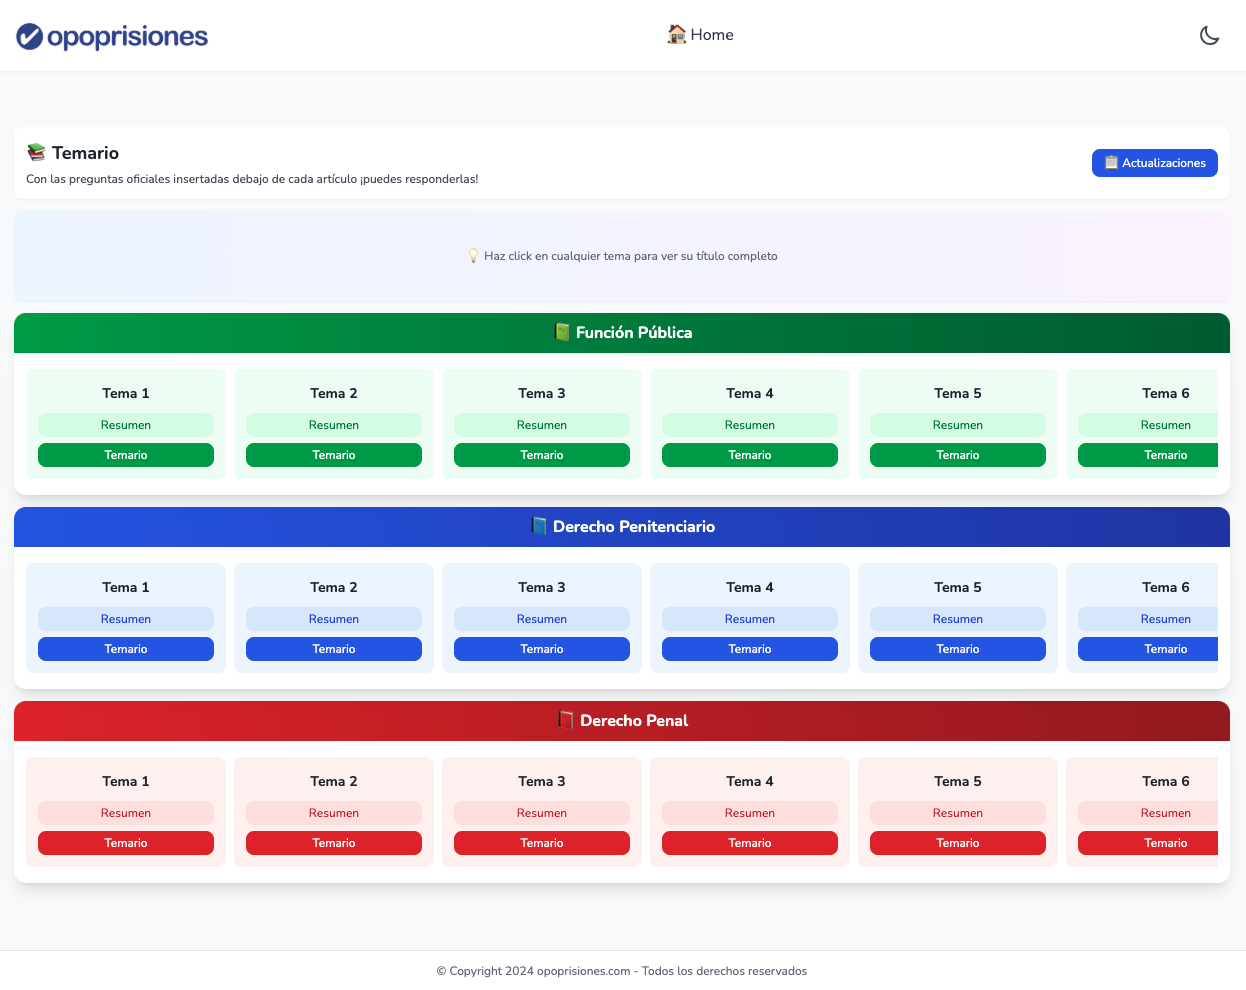The image size is (1246, 990).
Task: Click the green book icon in Función Pública header
Action: point(562,332)
